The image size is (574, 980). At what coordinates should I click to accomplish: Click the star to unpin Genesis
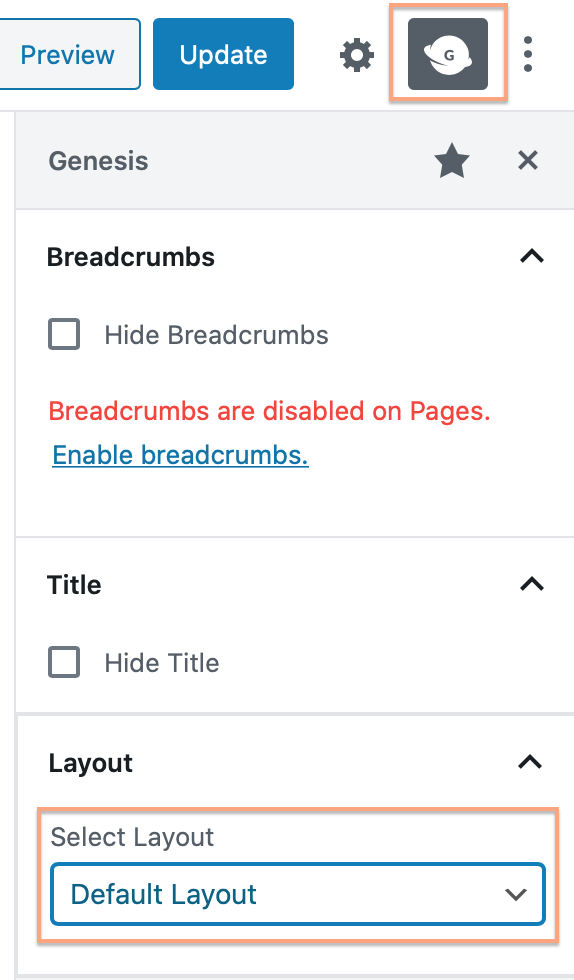[451, 161]
